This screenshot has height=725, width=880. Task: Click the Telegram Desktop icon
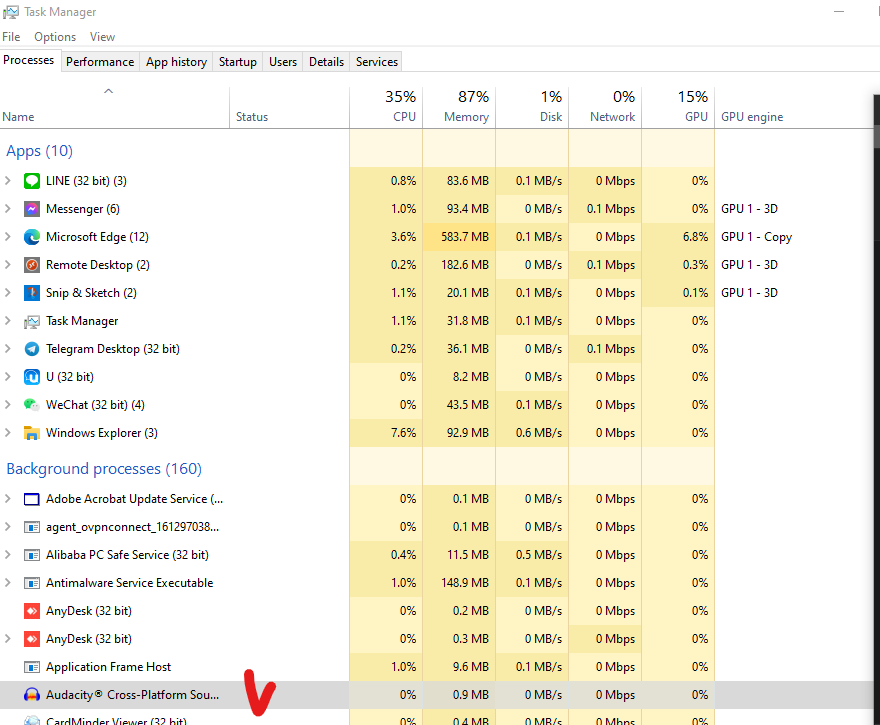[32, 349]
